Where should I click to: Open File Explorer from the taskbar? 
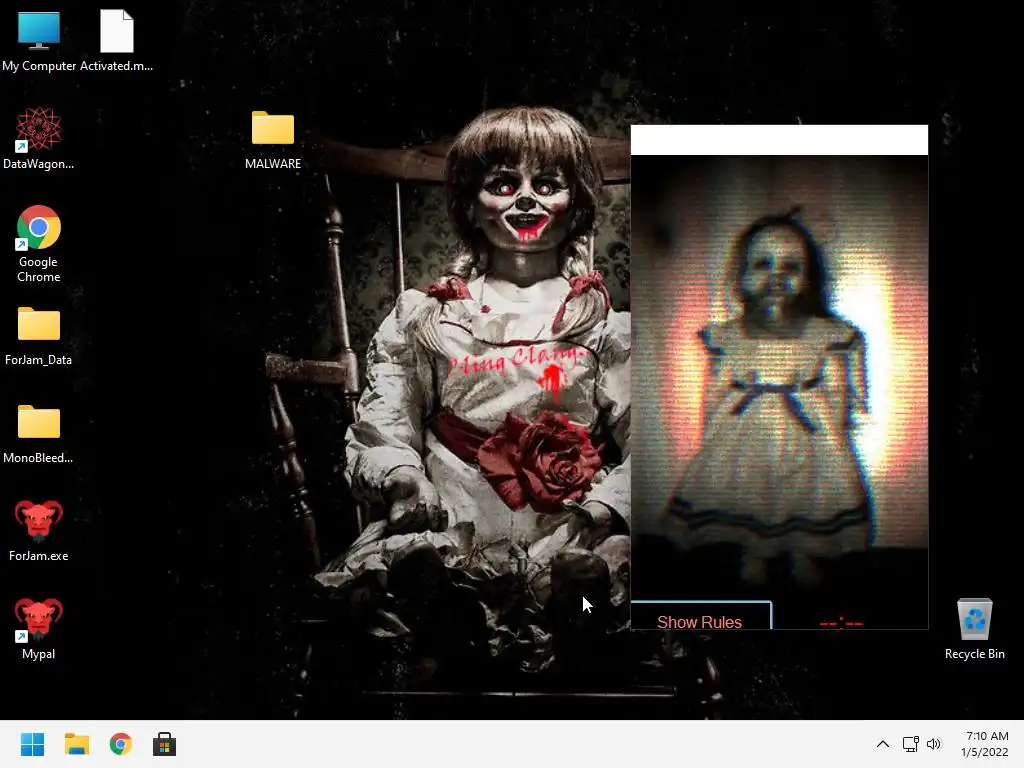[x=76, y=744]
